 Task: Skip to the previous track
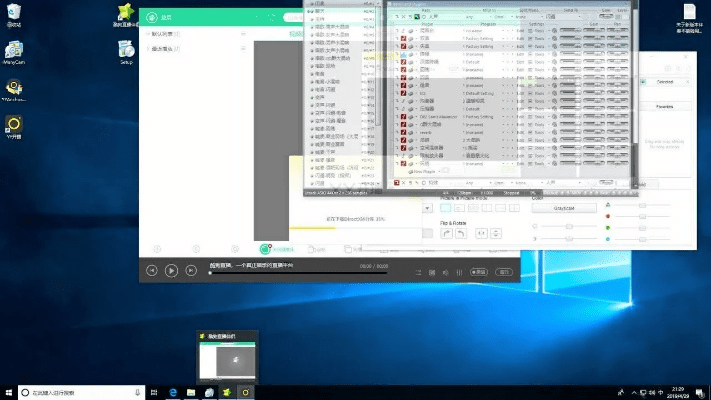tap(151, 270)
